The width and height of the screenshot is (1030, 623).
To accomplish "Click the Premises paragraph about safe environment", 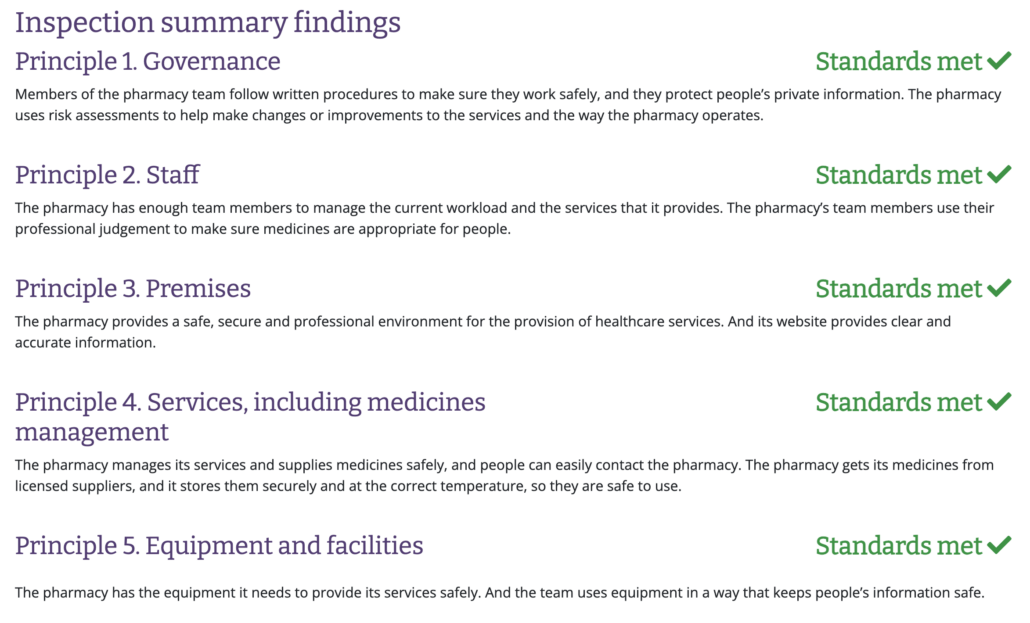I will point(483,332).
